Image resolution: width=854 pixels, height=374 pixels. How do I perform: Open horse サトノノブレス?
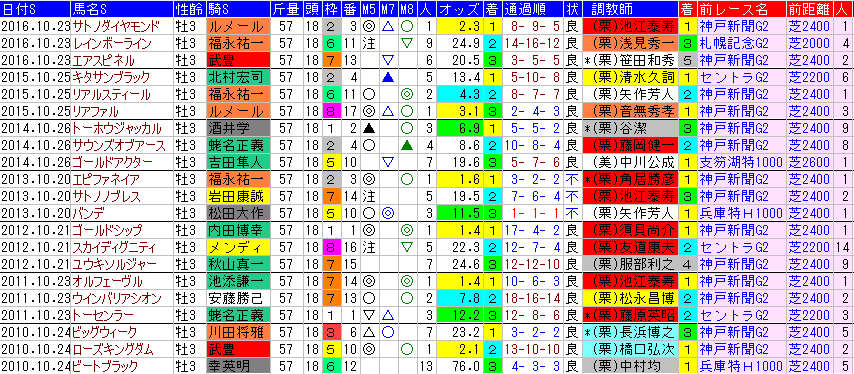pyautogui.click(x=107, y=196)
